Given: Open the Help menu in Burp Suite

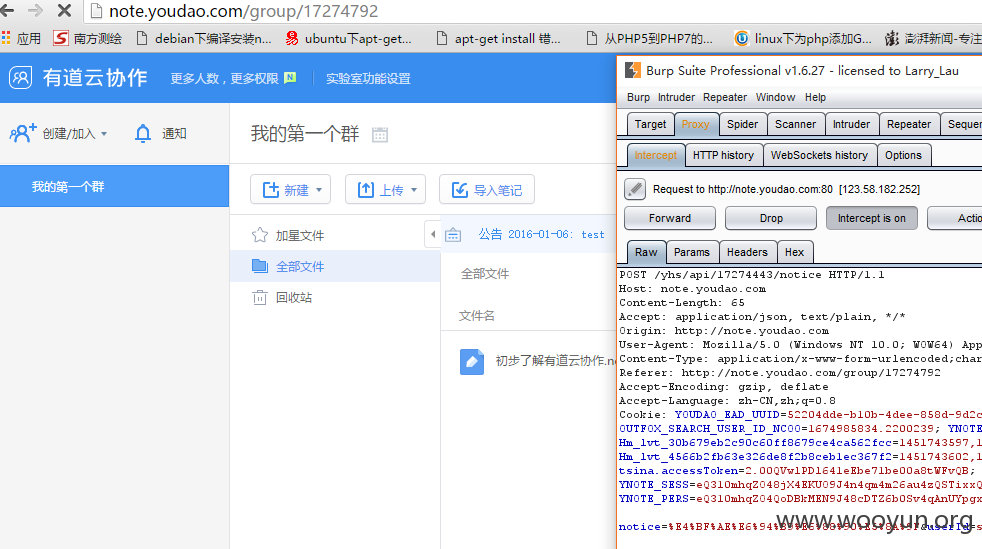Looking at the screenshot, I should (x=815, y=97).
